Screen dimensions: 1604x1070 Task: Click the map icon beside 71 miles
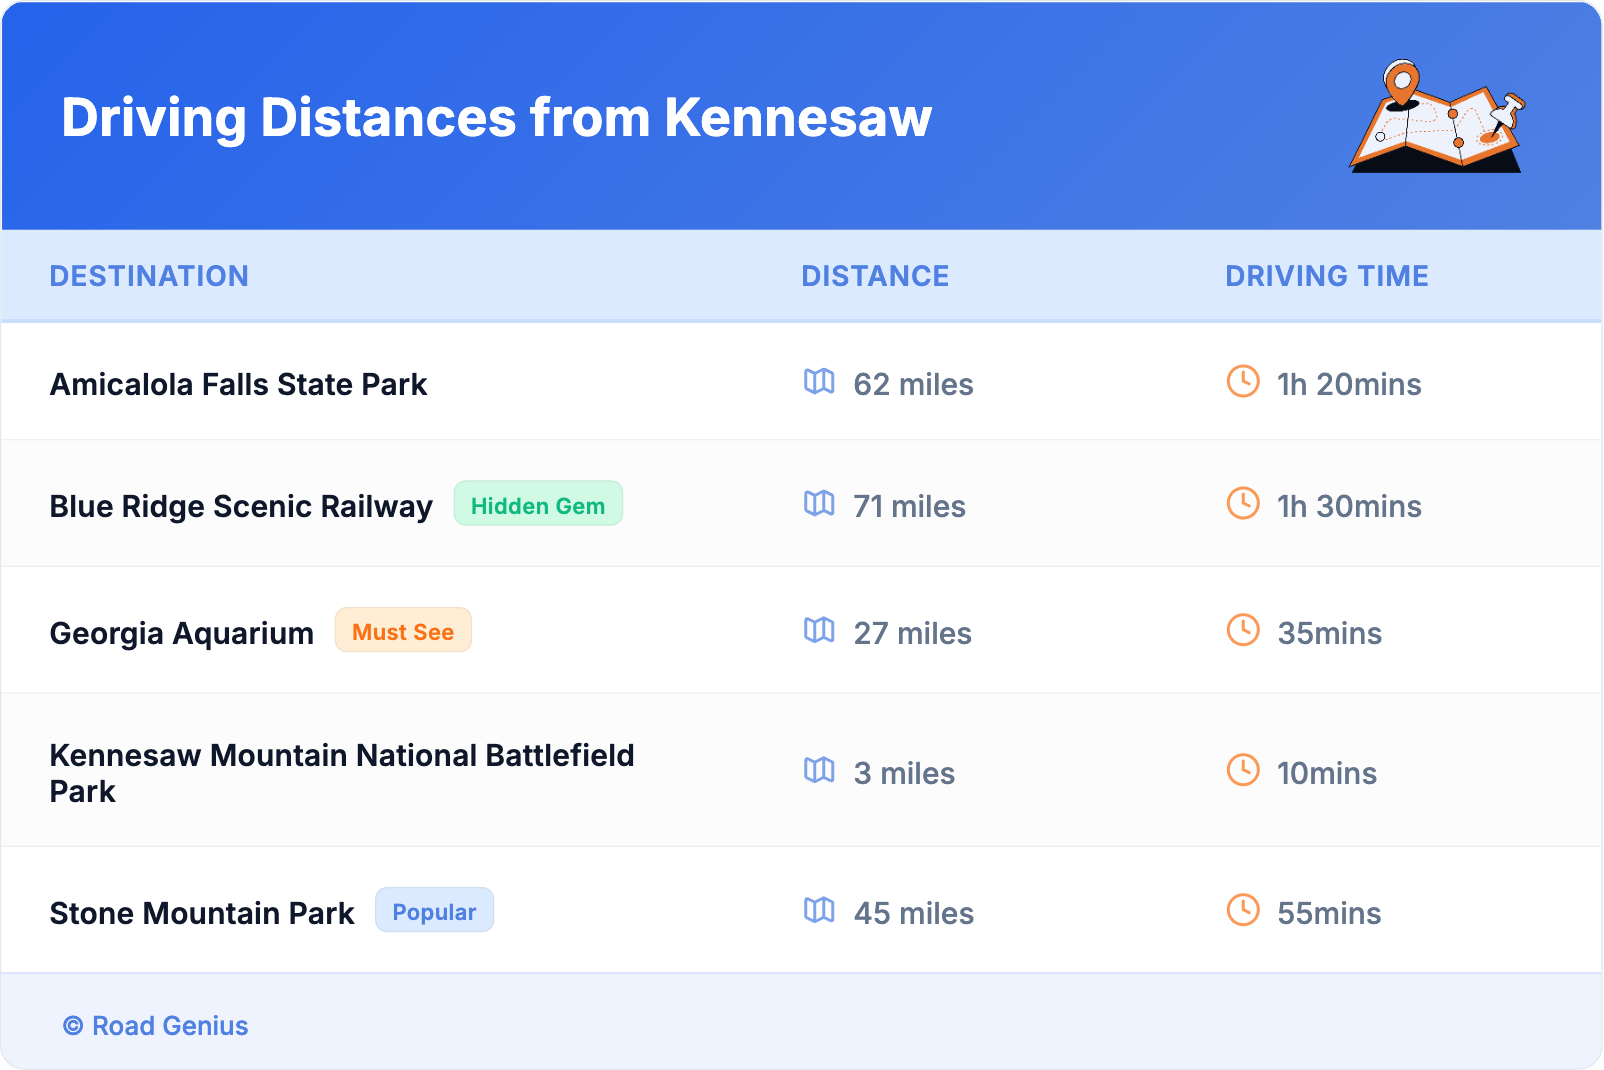[x=819, y=504]
